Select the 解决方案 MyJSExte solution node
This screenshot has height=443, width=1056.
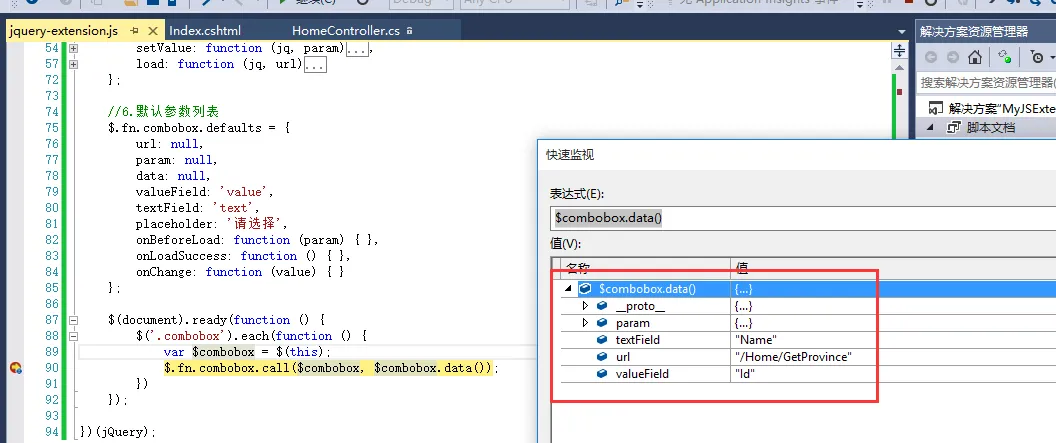pos(1001,108)
